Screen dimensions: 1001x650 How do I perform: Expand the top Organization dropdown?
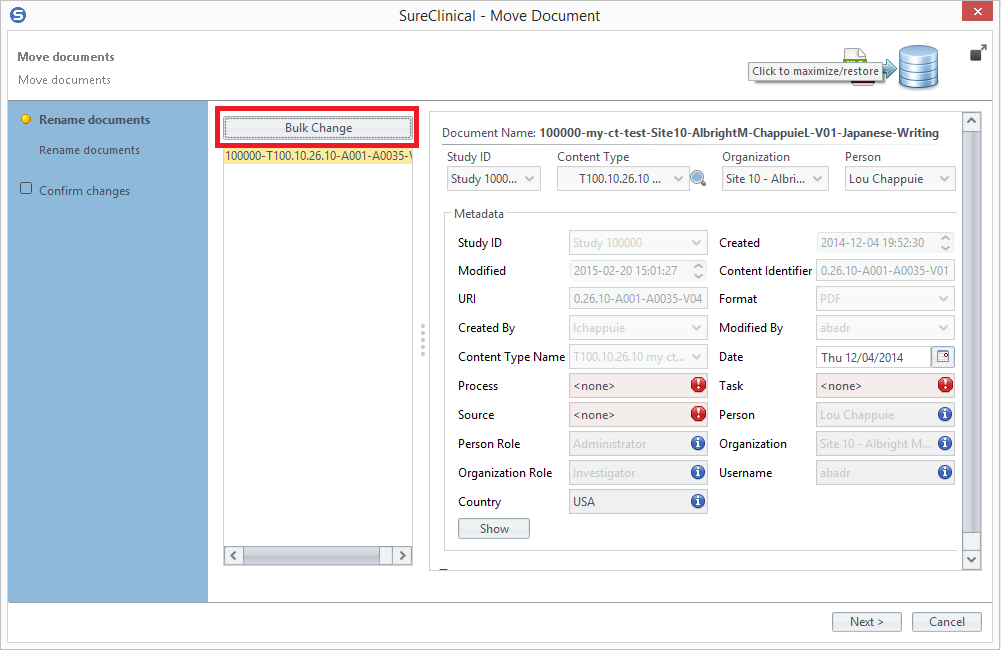(775, 179)
